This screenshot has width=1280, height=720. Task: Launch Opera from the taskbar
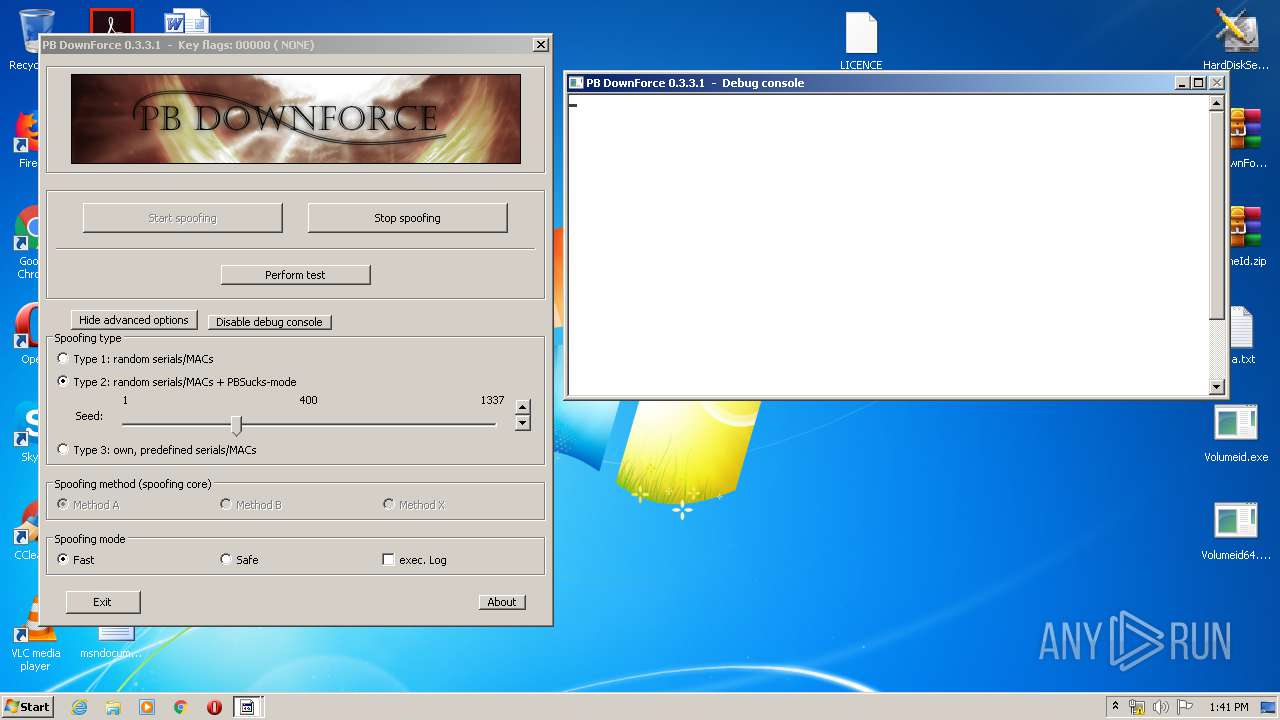coord(214,707)
